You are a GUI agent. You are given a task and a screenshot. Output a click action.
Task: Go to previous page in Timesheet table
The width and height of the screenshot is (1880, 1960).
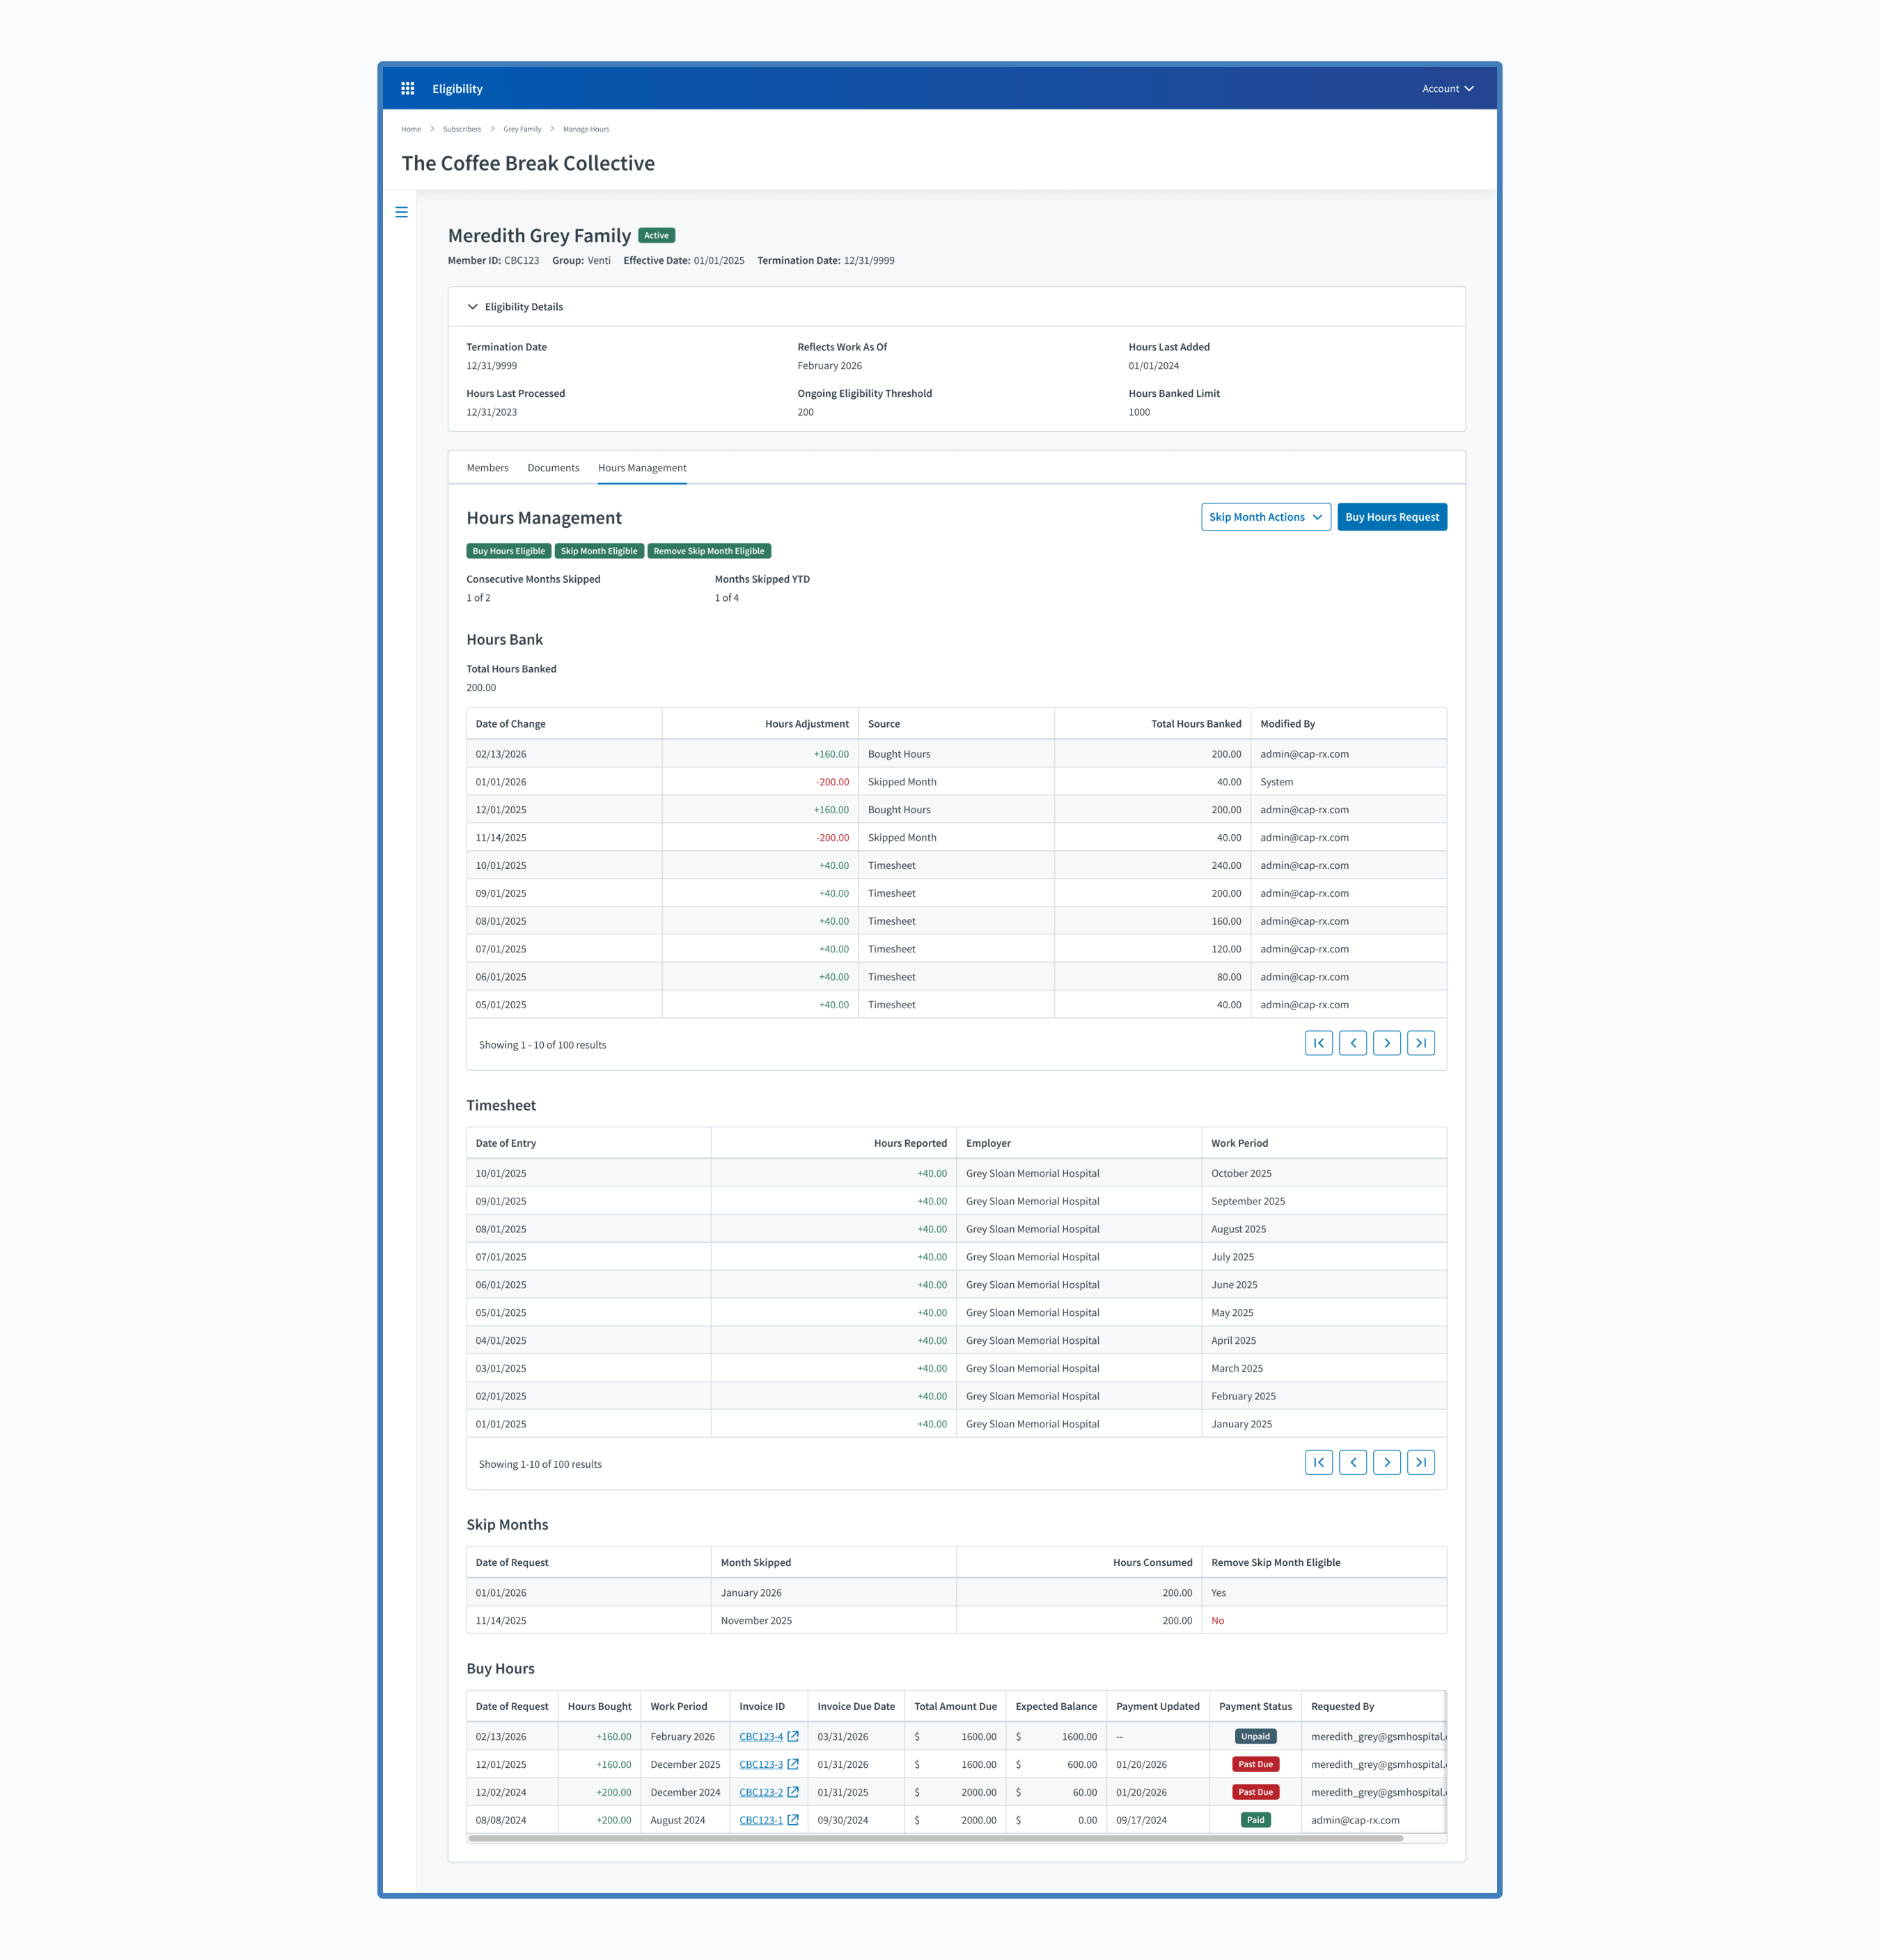pos(1352,1462)
